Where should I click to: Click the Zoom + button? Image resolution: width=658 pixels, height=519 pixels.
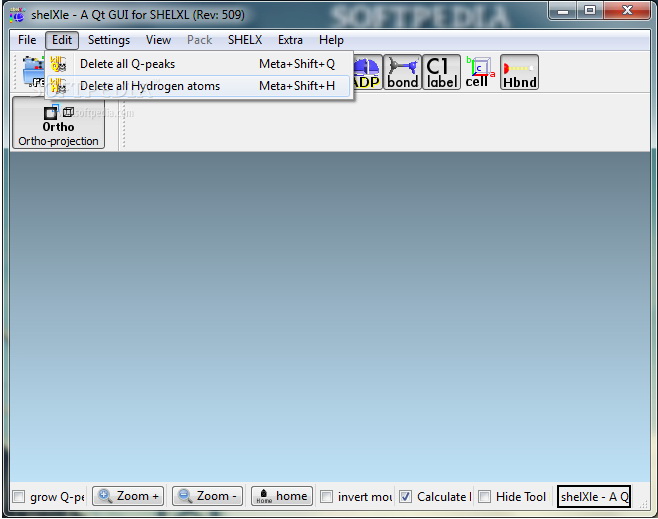[128, 496]
